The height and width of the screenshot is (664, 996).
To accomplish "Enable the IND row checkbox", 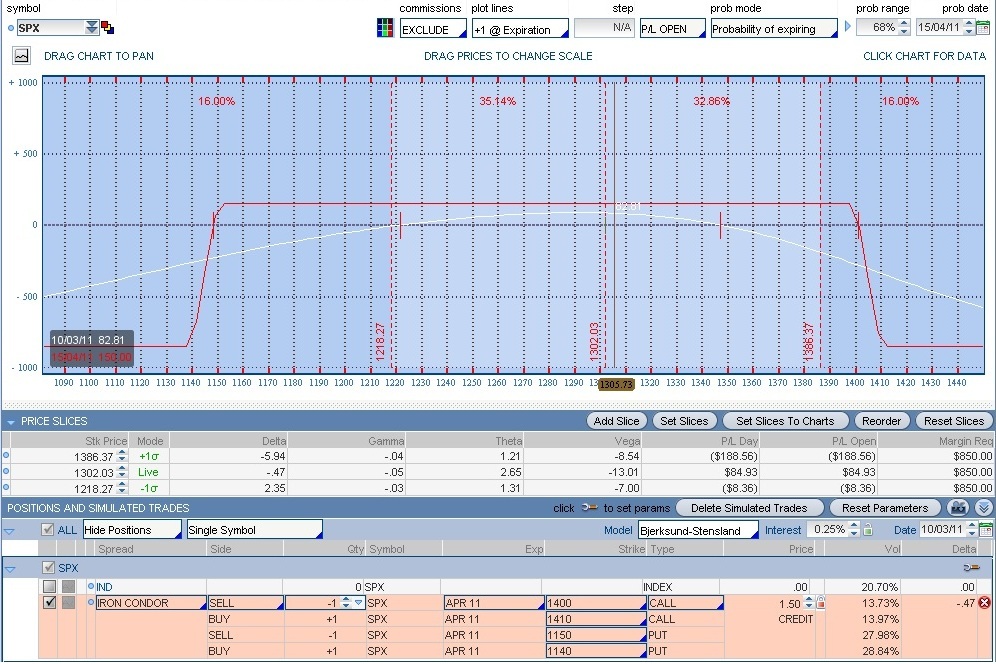I will (x=50, y=587).
